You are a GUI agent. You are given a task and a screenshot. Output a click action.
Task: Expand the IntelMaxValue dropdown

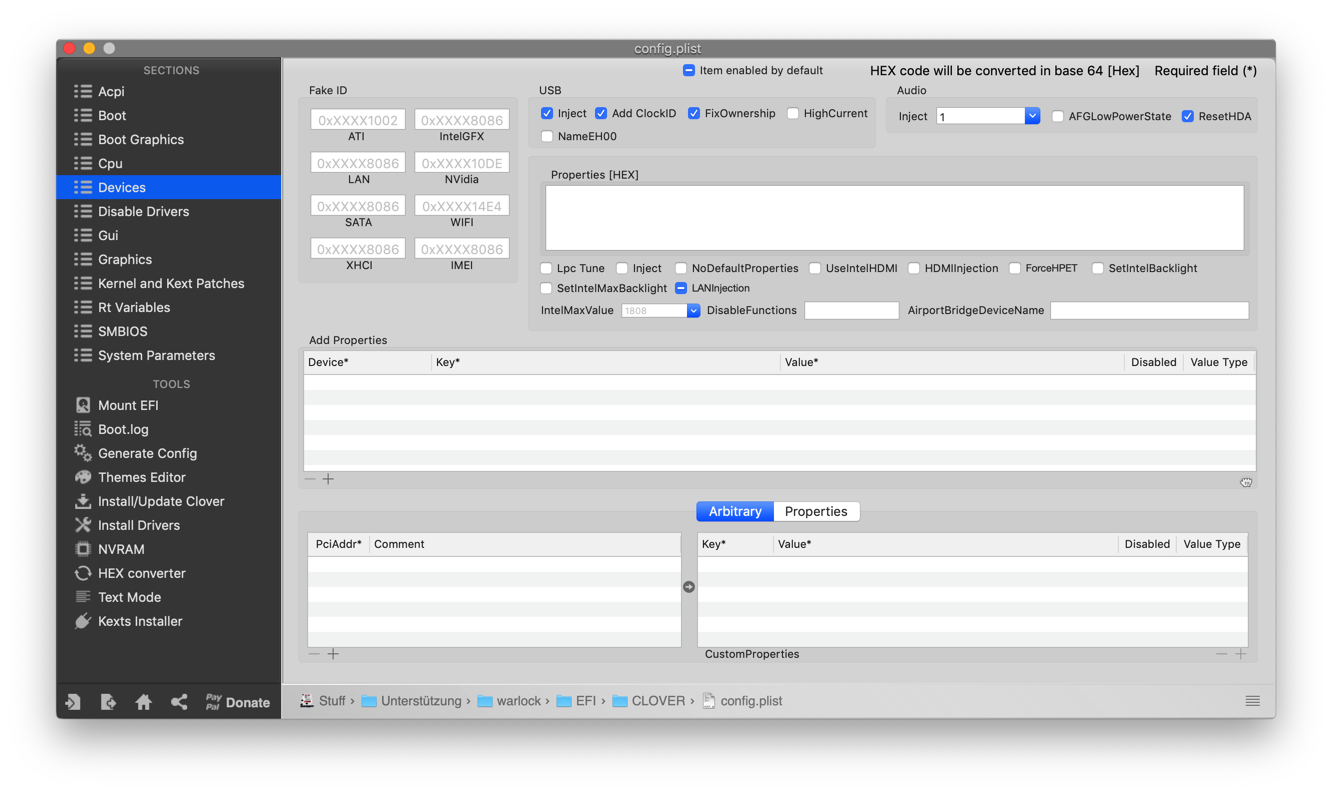pos(693,311)
